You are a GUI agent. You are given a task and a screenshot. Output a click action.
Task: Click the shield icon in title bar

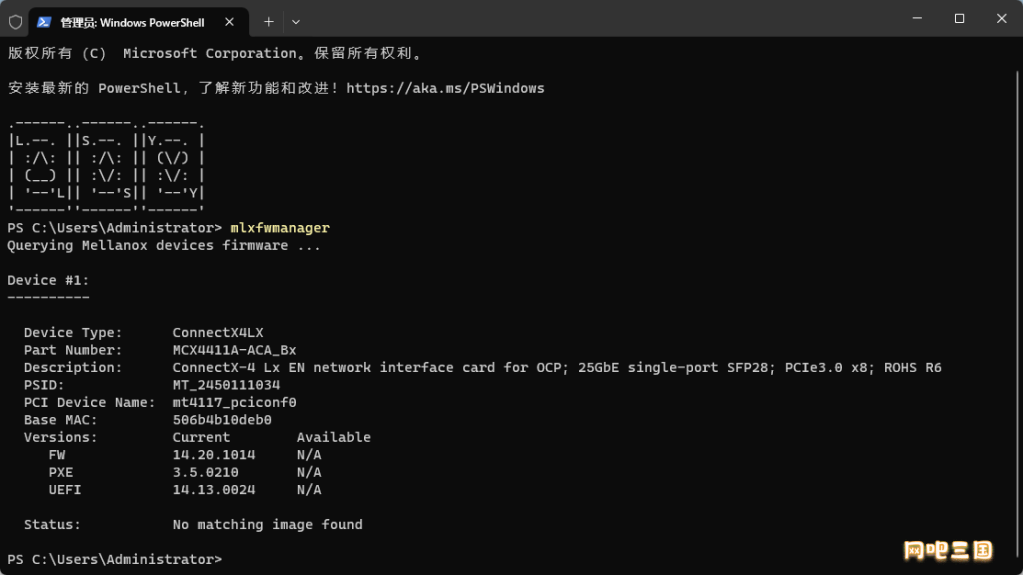click(x=16, y=22)
